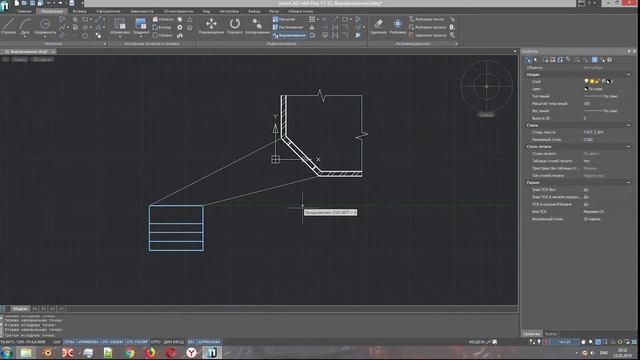
Task: Collapse the Стиль печати section in Properties
Action: point(628,147)
